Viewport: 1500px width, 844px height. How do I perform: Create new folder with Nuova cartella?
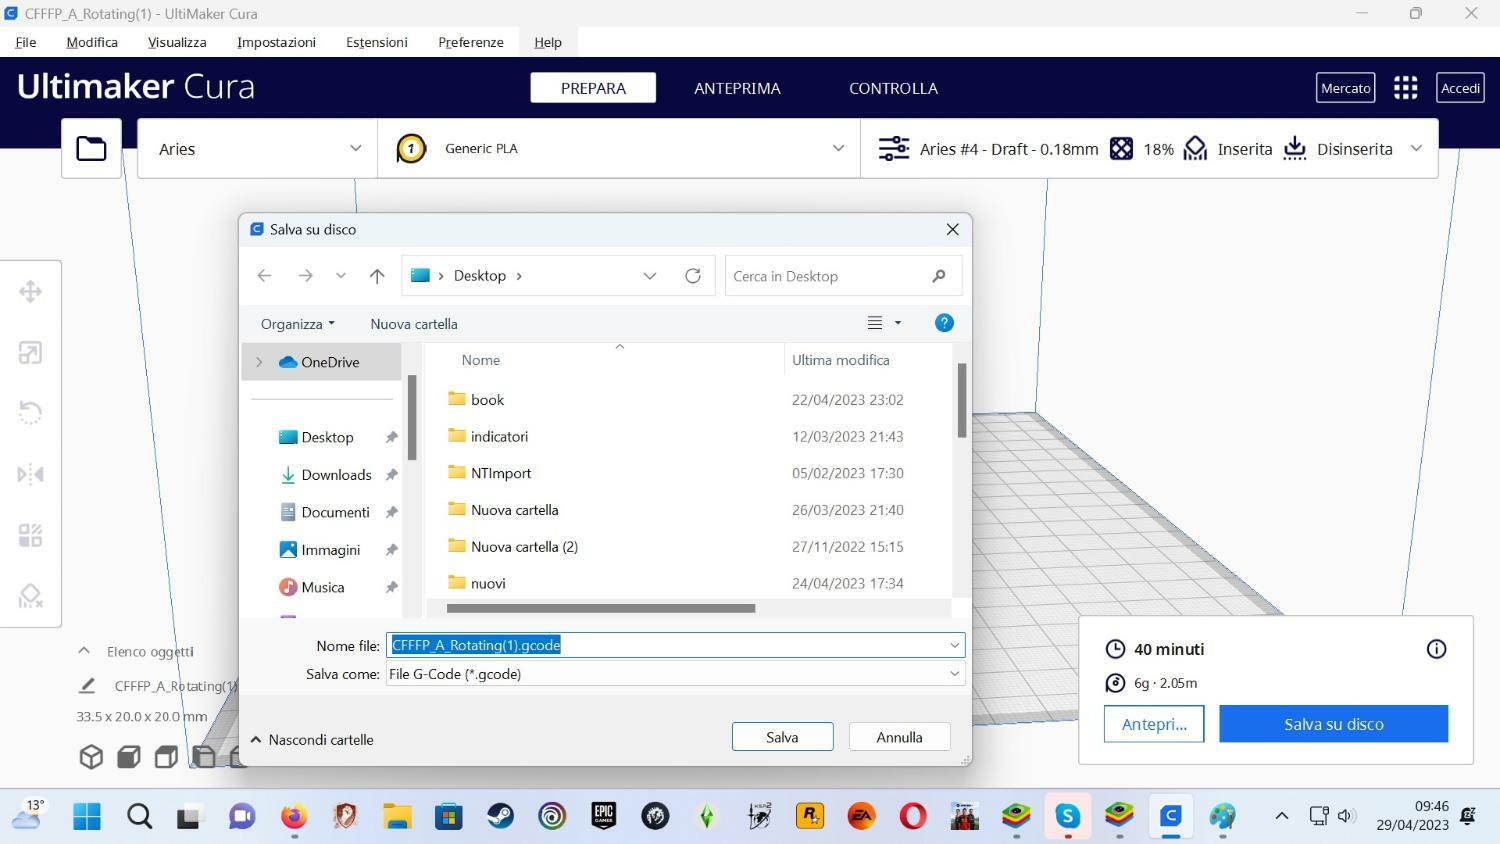click(x=414, y=324)
